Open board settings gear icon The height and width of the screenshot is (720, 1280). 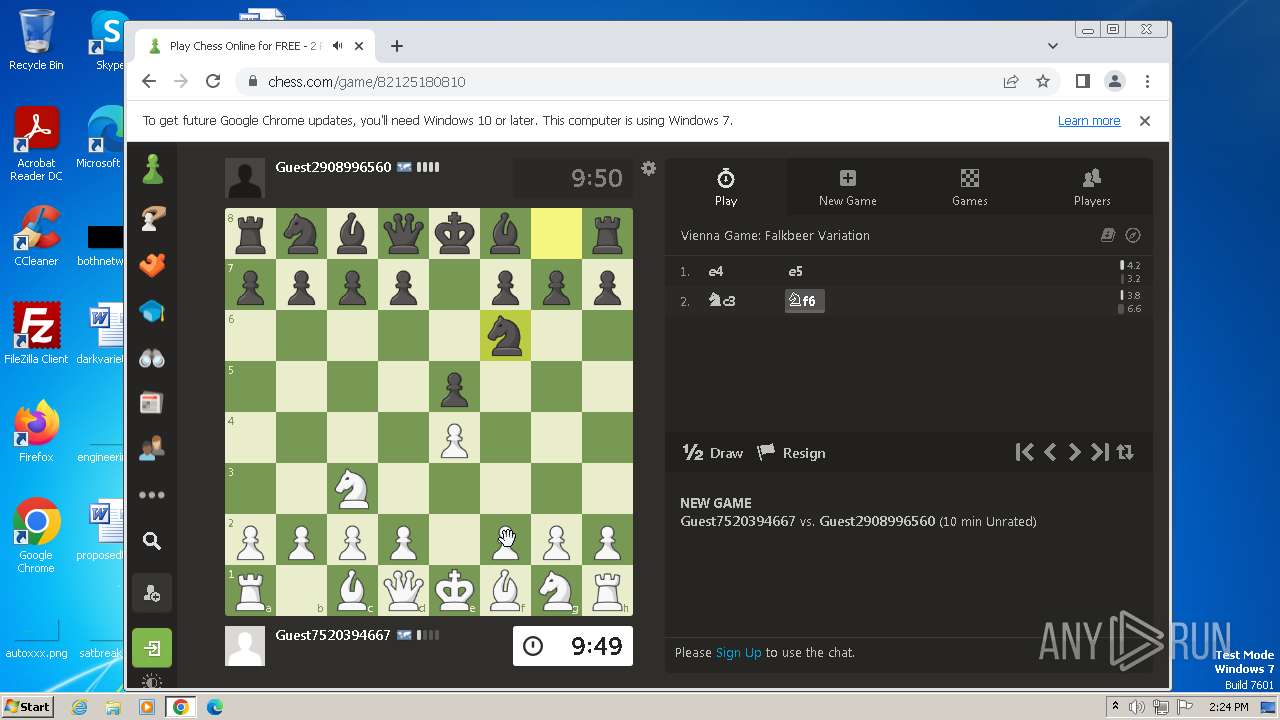click(649, 168)
